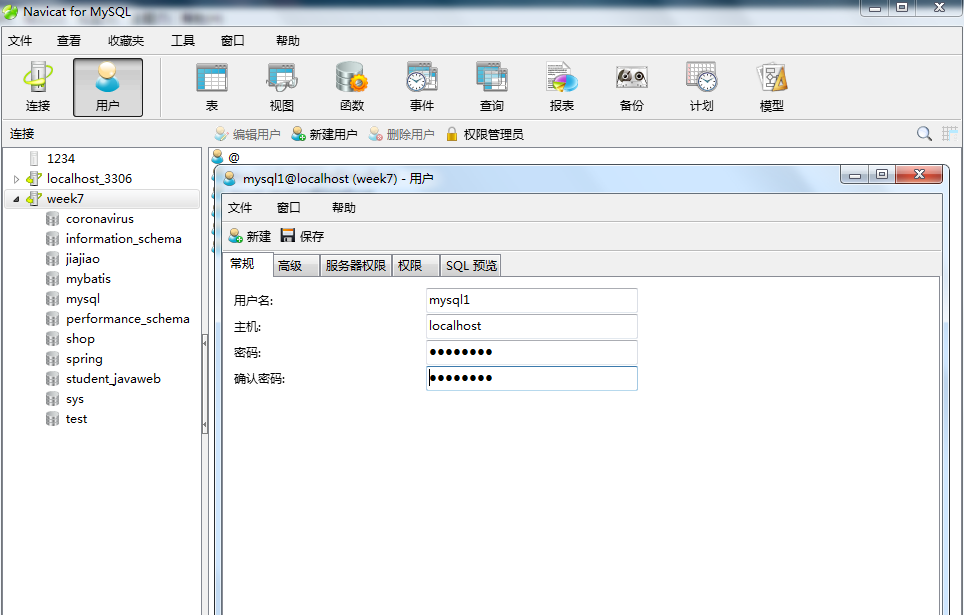Expand the localhost_3306 connection
Screen dimensions: 964x615
pos(17,179)
